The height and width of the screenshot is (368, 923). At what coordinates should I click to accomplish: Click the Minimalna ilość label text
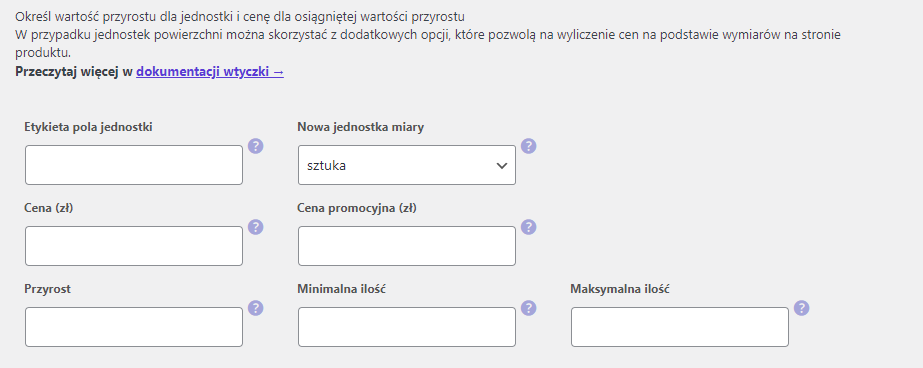pos(341,289)
